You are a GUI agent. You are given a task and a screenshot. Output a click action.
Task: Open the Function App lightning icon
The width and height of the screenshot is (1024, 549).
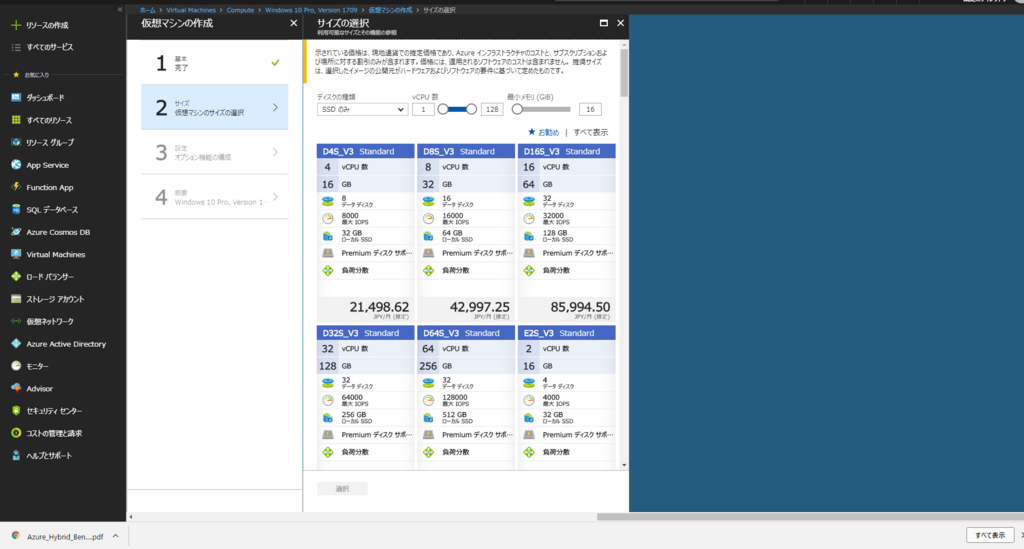tap(16, 187)
